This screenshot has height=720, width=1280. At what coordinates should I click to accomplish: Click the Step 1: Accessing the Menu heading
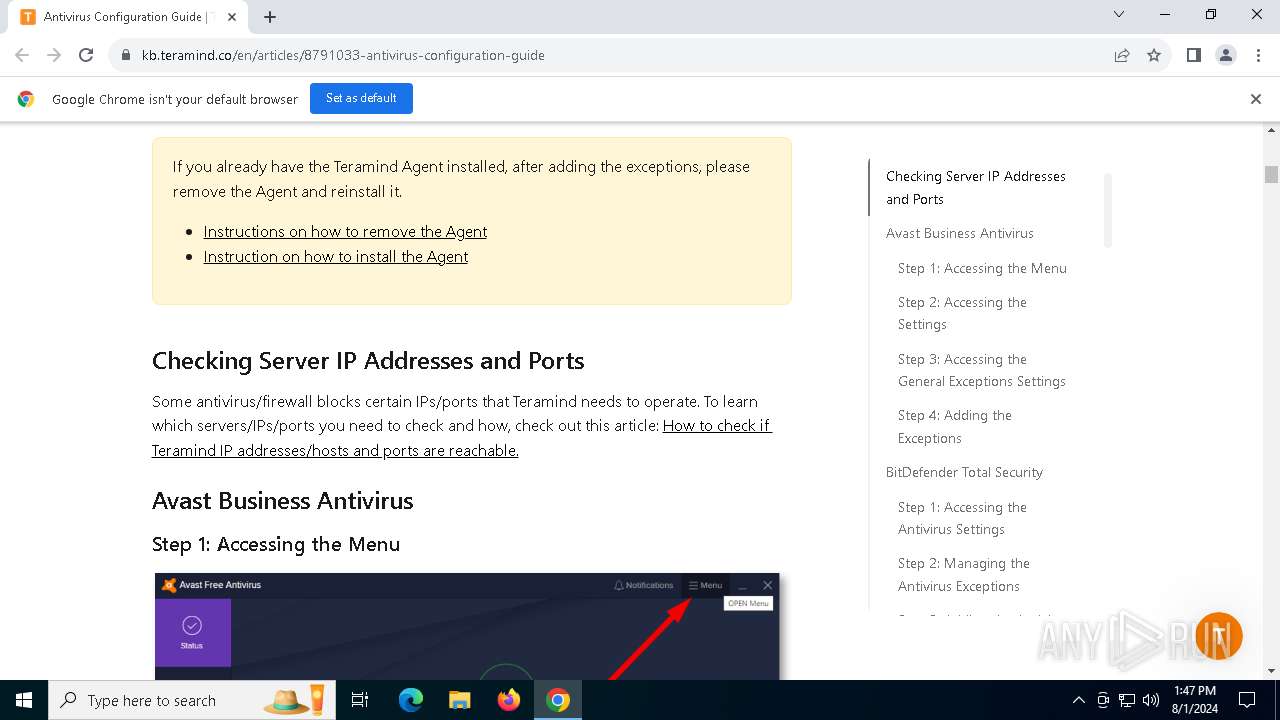pyautogui.click(x=276, y=544)
